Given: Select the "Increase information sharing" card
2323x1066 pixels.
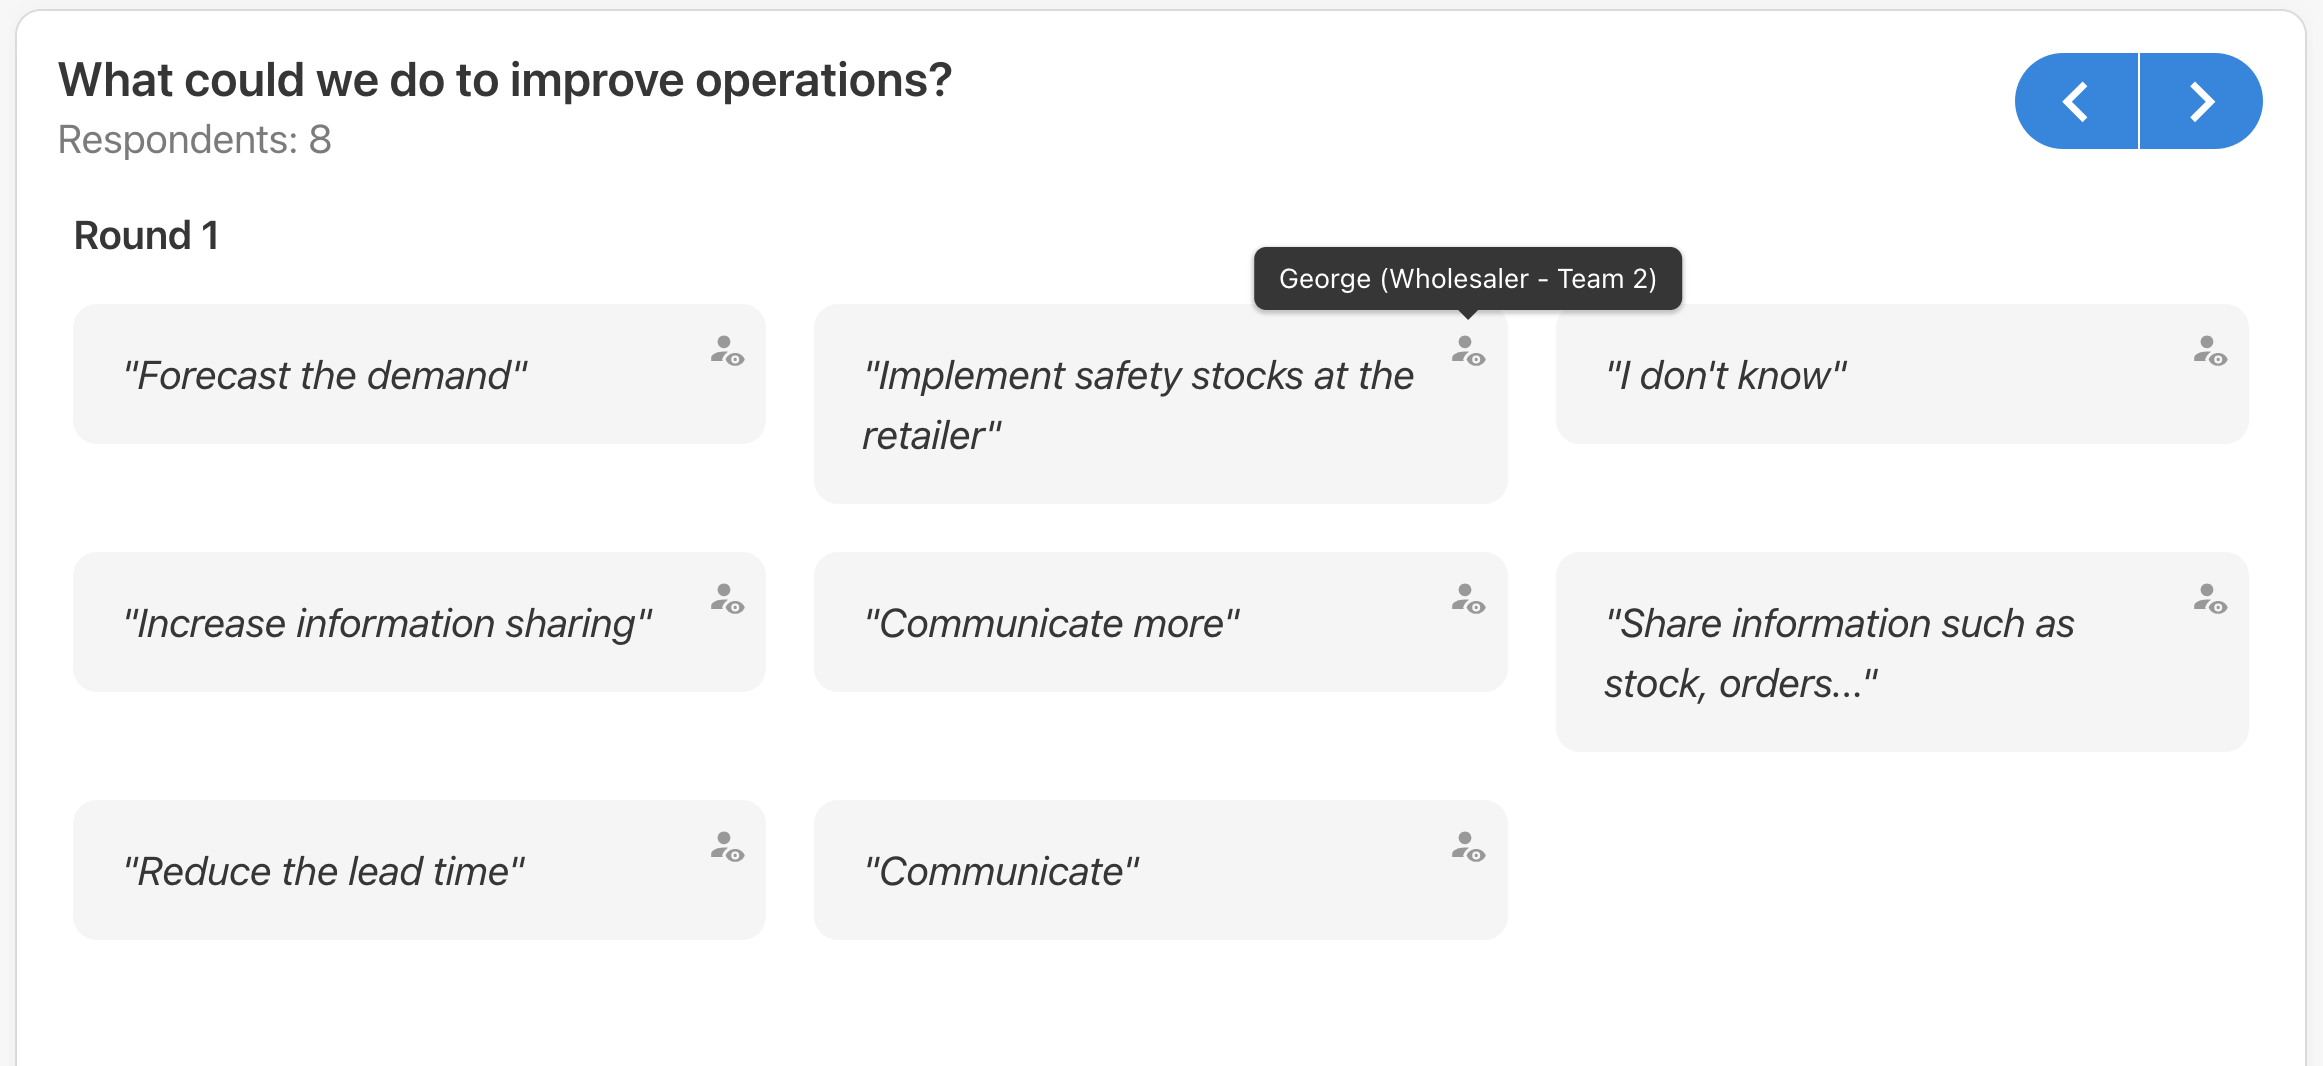Looking at the screenshot, I should pos(419,622).
